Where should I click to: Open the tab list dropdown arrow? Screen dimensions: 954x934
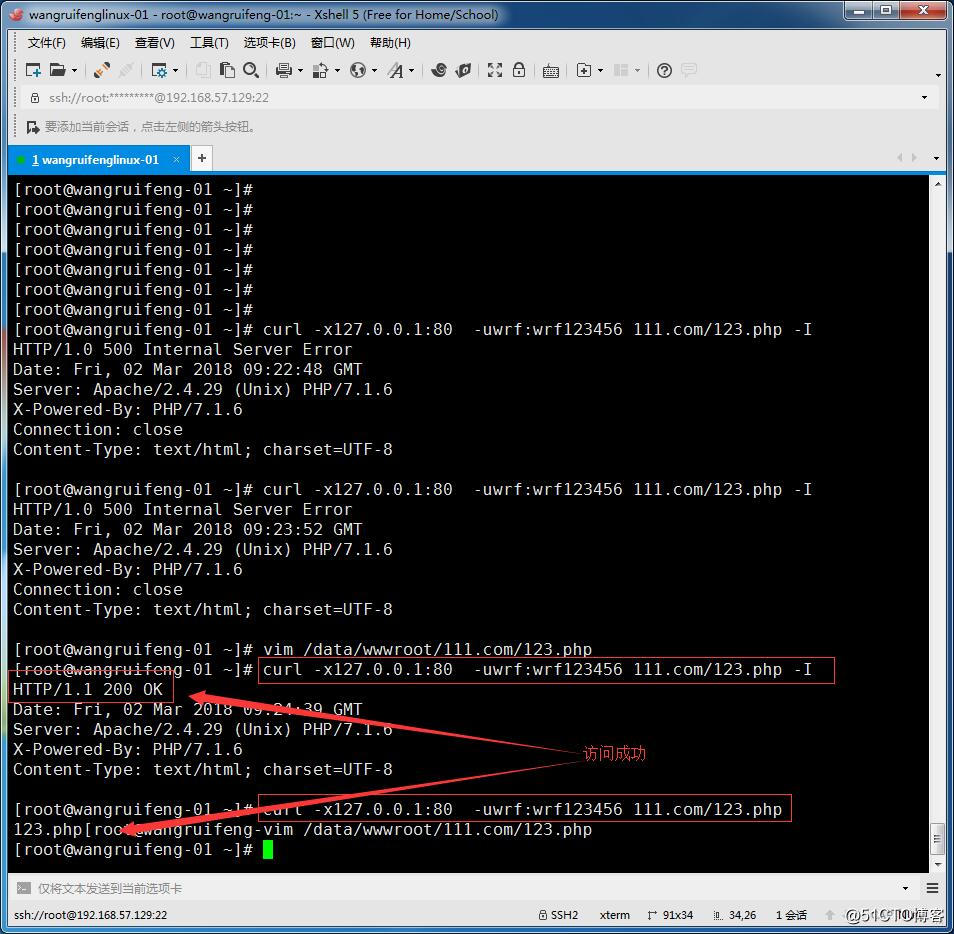click(936, 158)
